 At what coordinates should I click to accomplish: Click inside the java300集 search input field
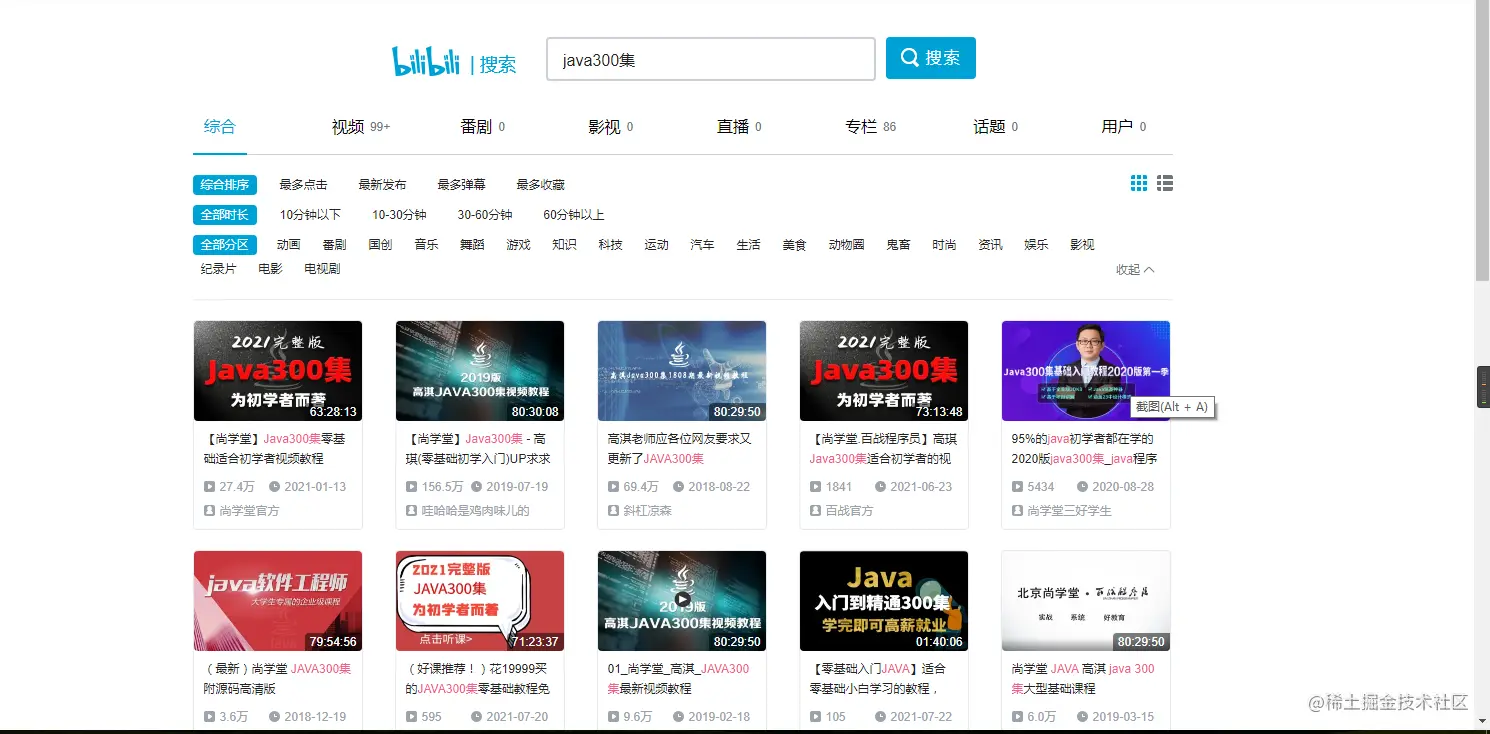tap(710, 59)
